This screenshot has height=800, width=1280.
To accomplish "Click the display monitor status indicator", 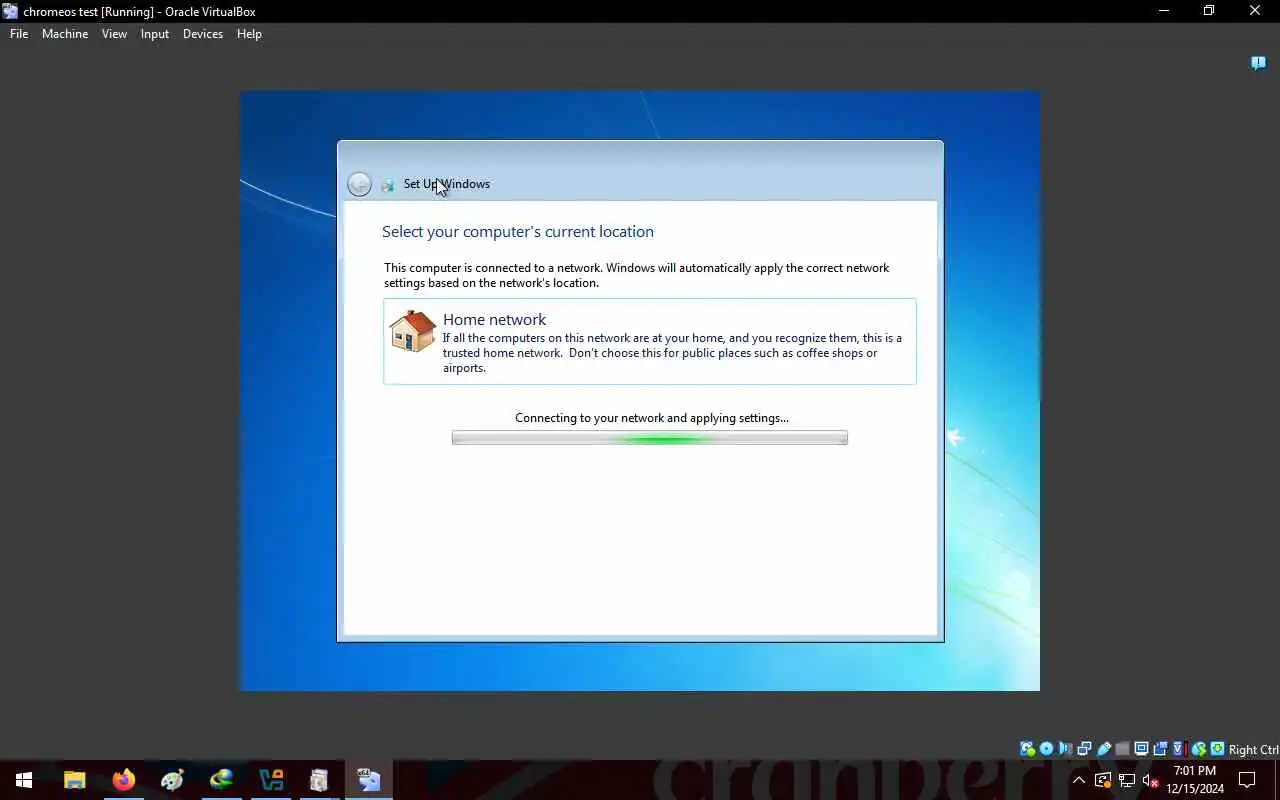I will 1141,749.
